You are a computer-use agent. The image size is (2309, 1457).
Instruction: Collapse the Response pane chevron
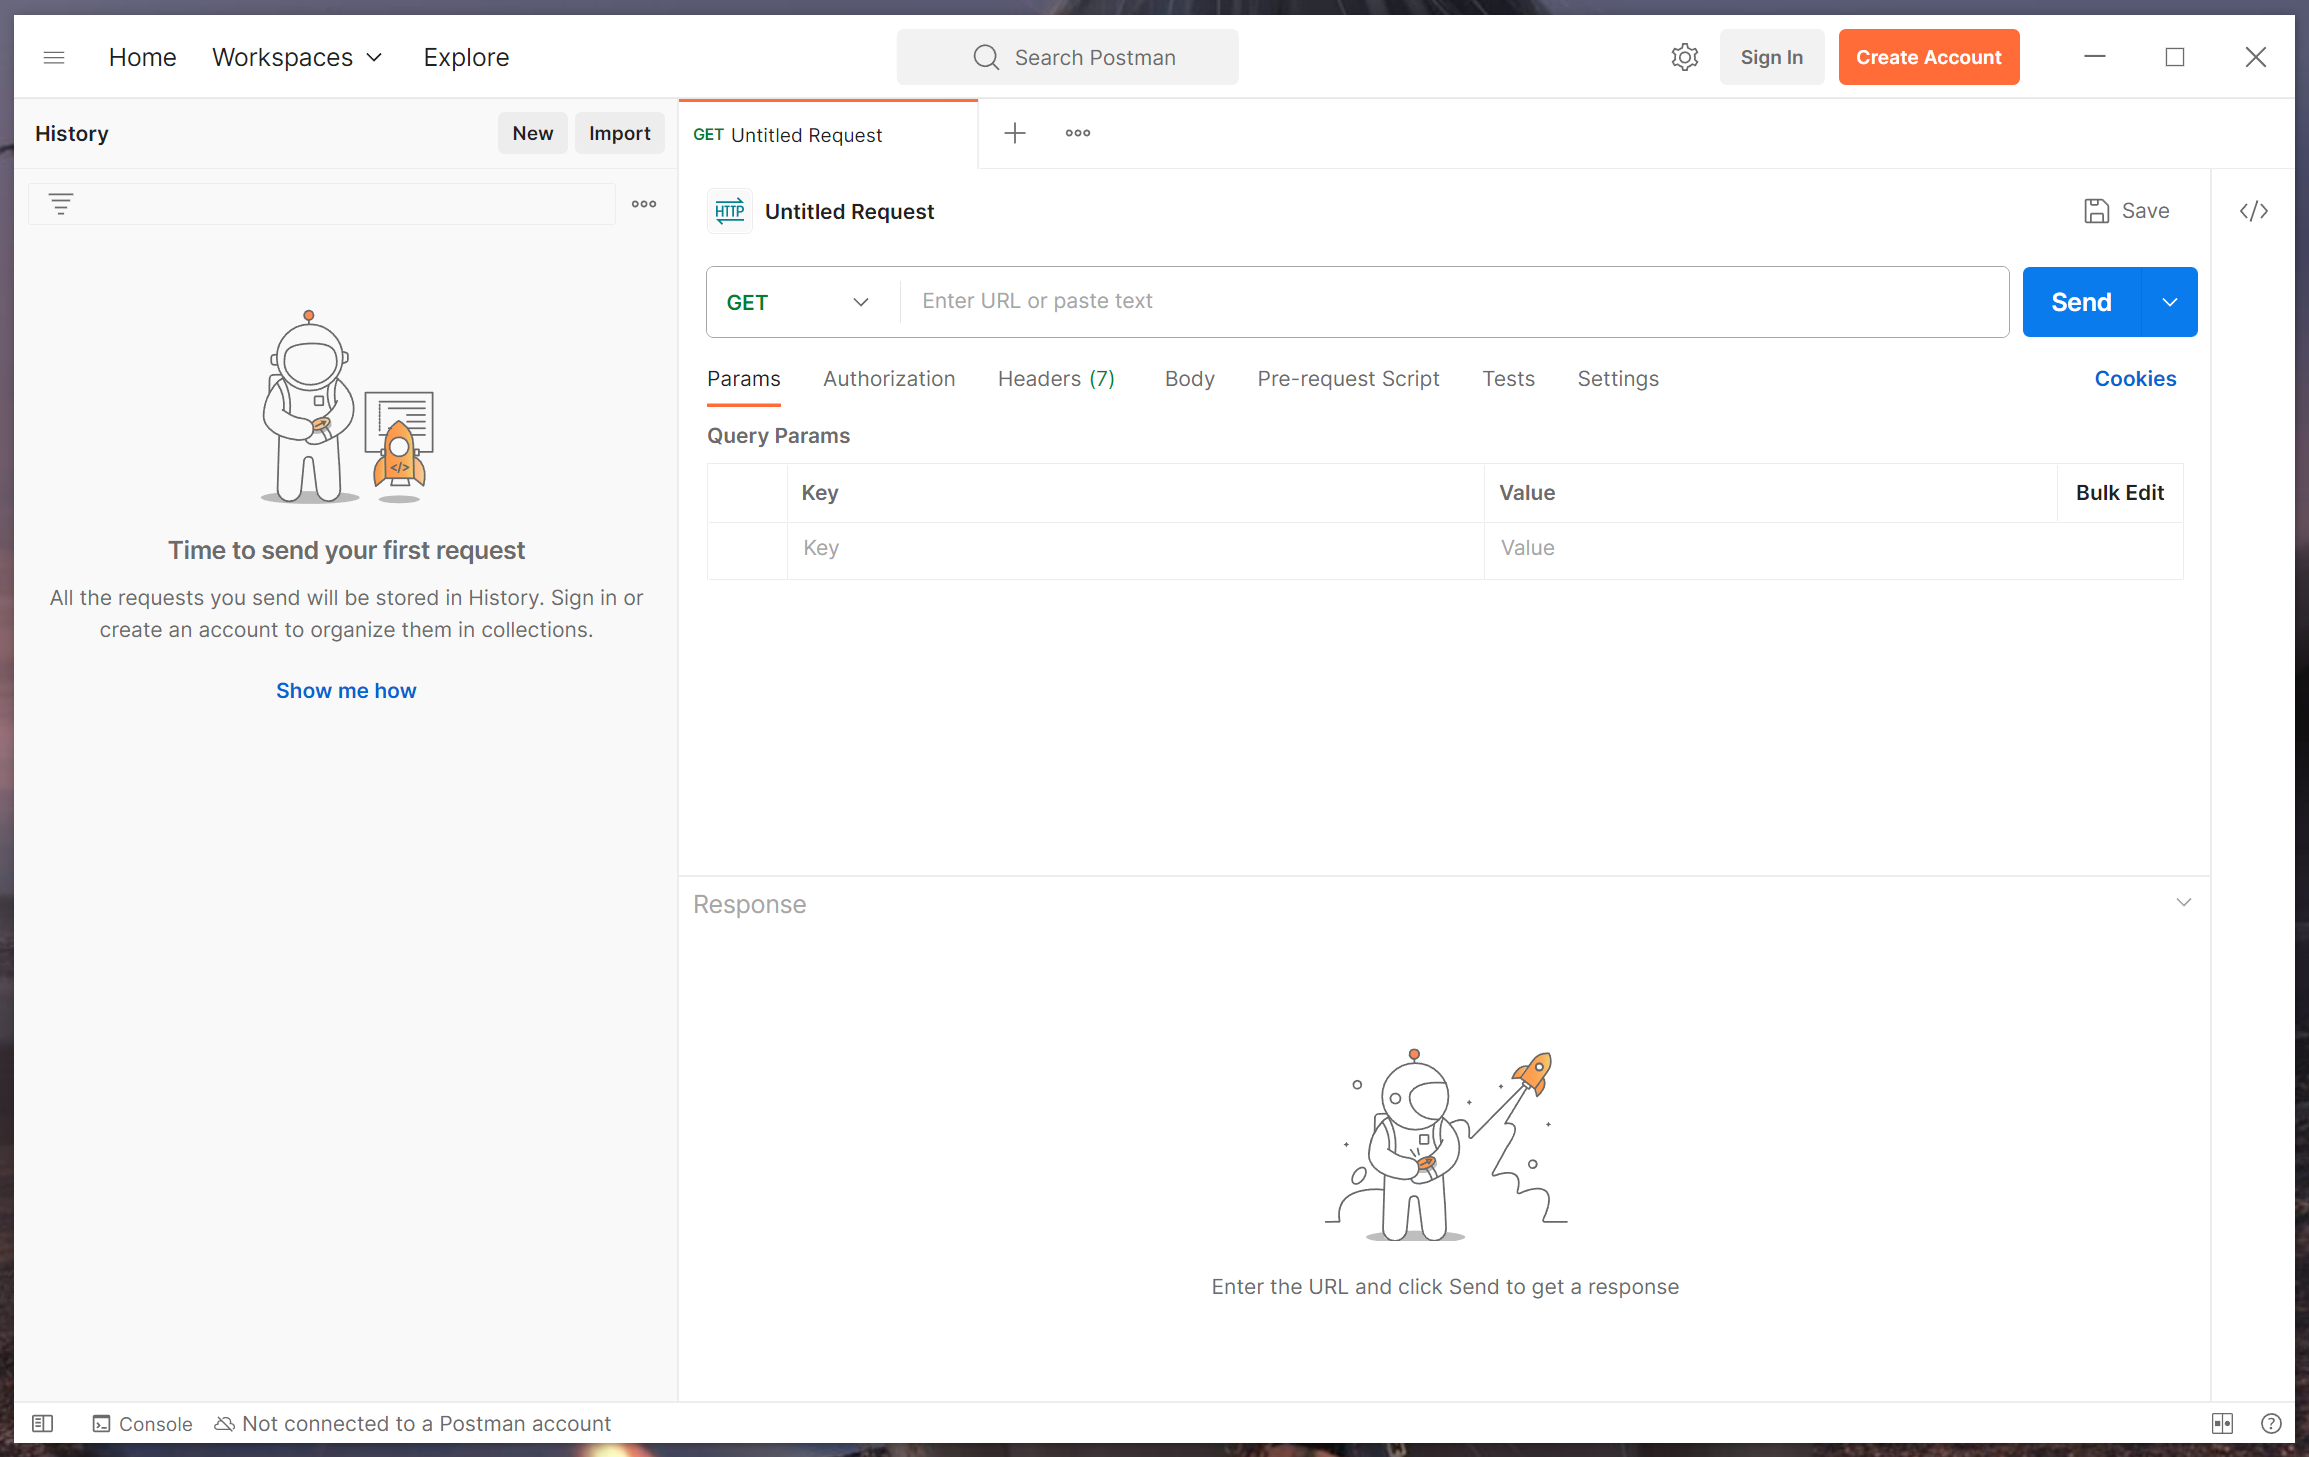2184,903
